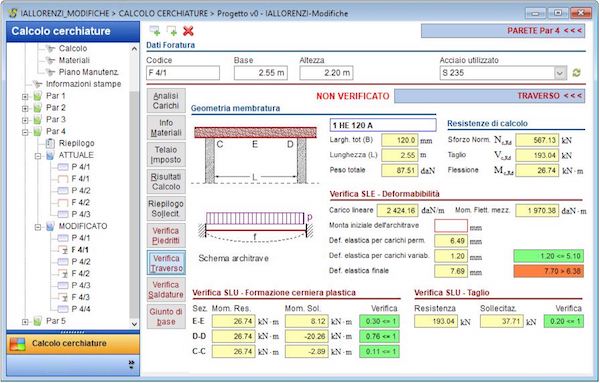Collapse the Par 4 tree node
Screen dimensions: 600x383
(25, 132)
